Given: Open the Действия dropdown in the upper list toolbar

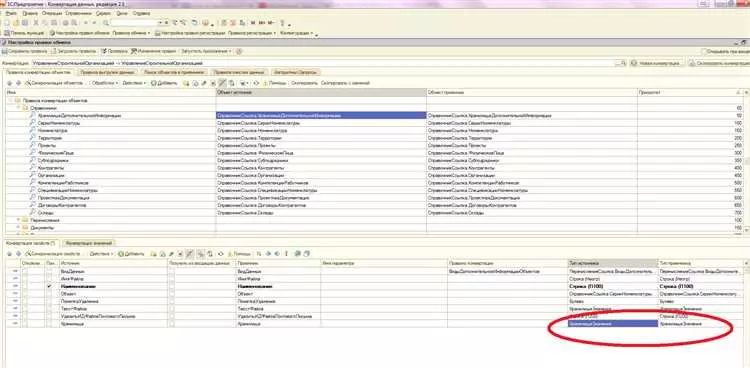Looking at the screenshot, I should click(134, 83).
